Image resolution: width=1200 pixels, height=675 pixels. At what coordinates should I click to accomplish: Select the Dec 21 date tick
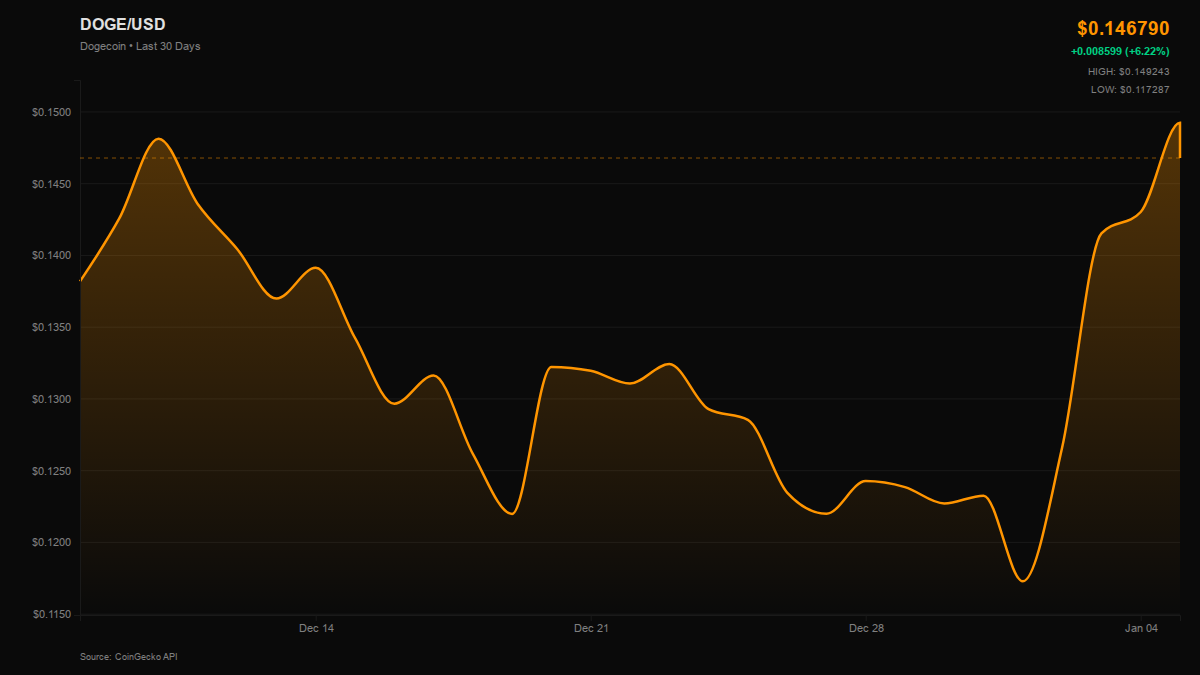[x=591, y=629]
